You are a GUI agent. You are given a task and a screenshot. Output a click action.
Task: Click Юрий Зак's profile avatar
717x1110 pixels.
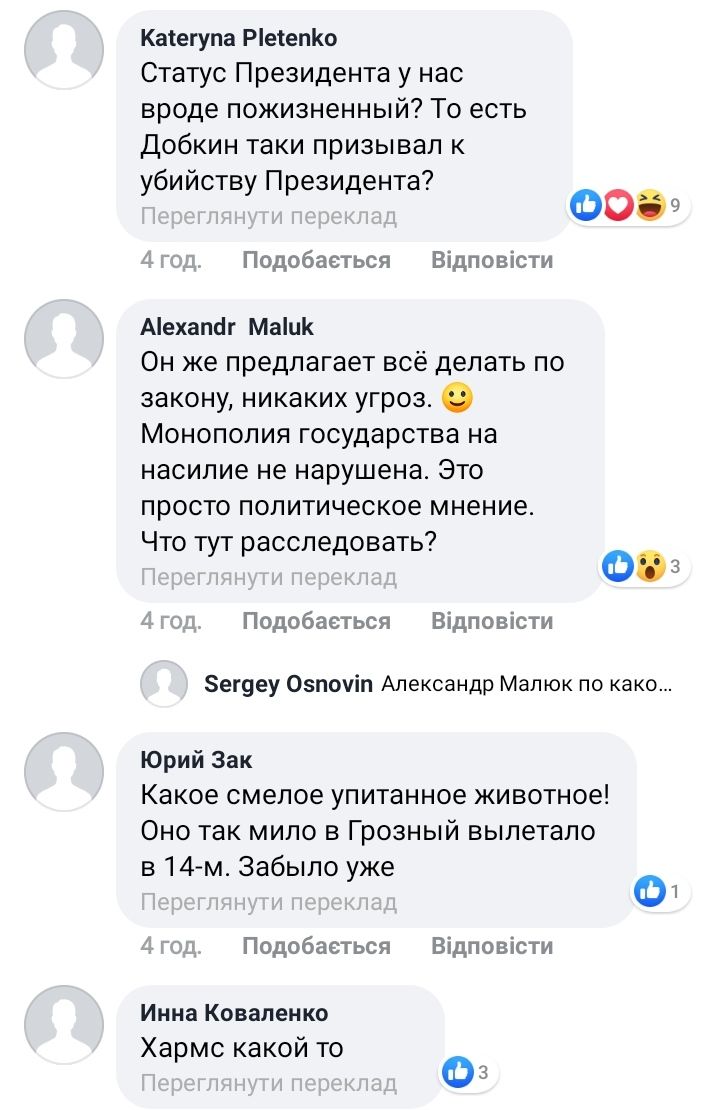point(64,772)
